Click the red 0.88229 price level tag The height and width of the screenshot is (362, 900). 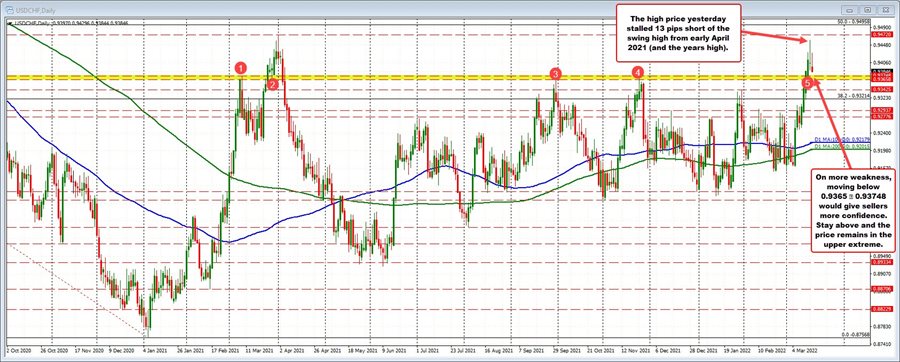pos(883,309)
